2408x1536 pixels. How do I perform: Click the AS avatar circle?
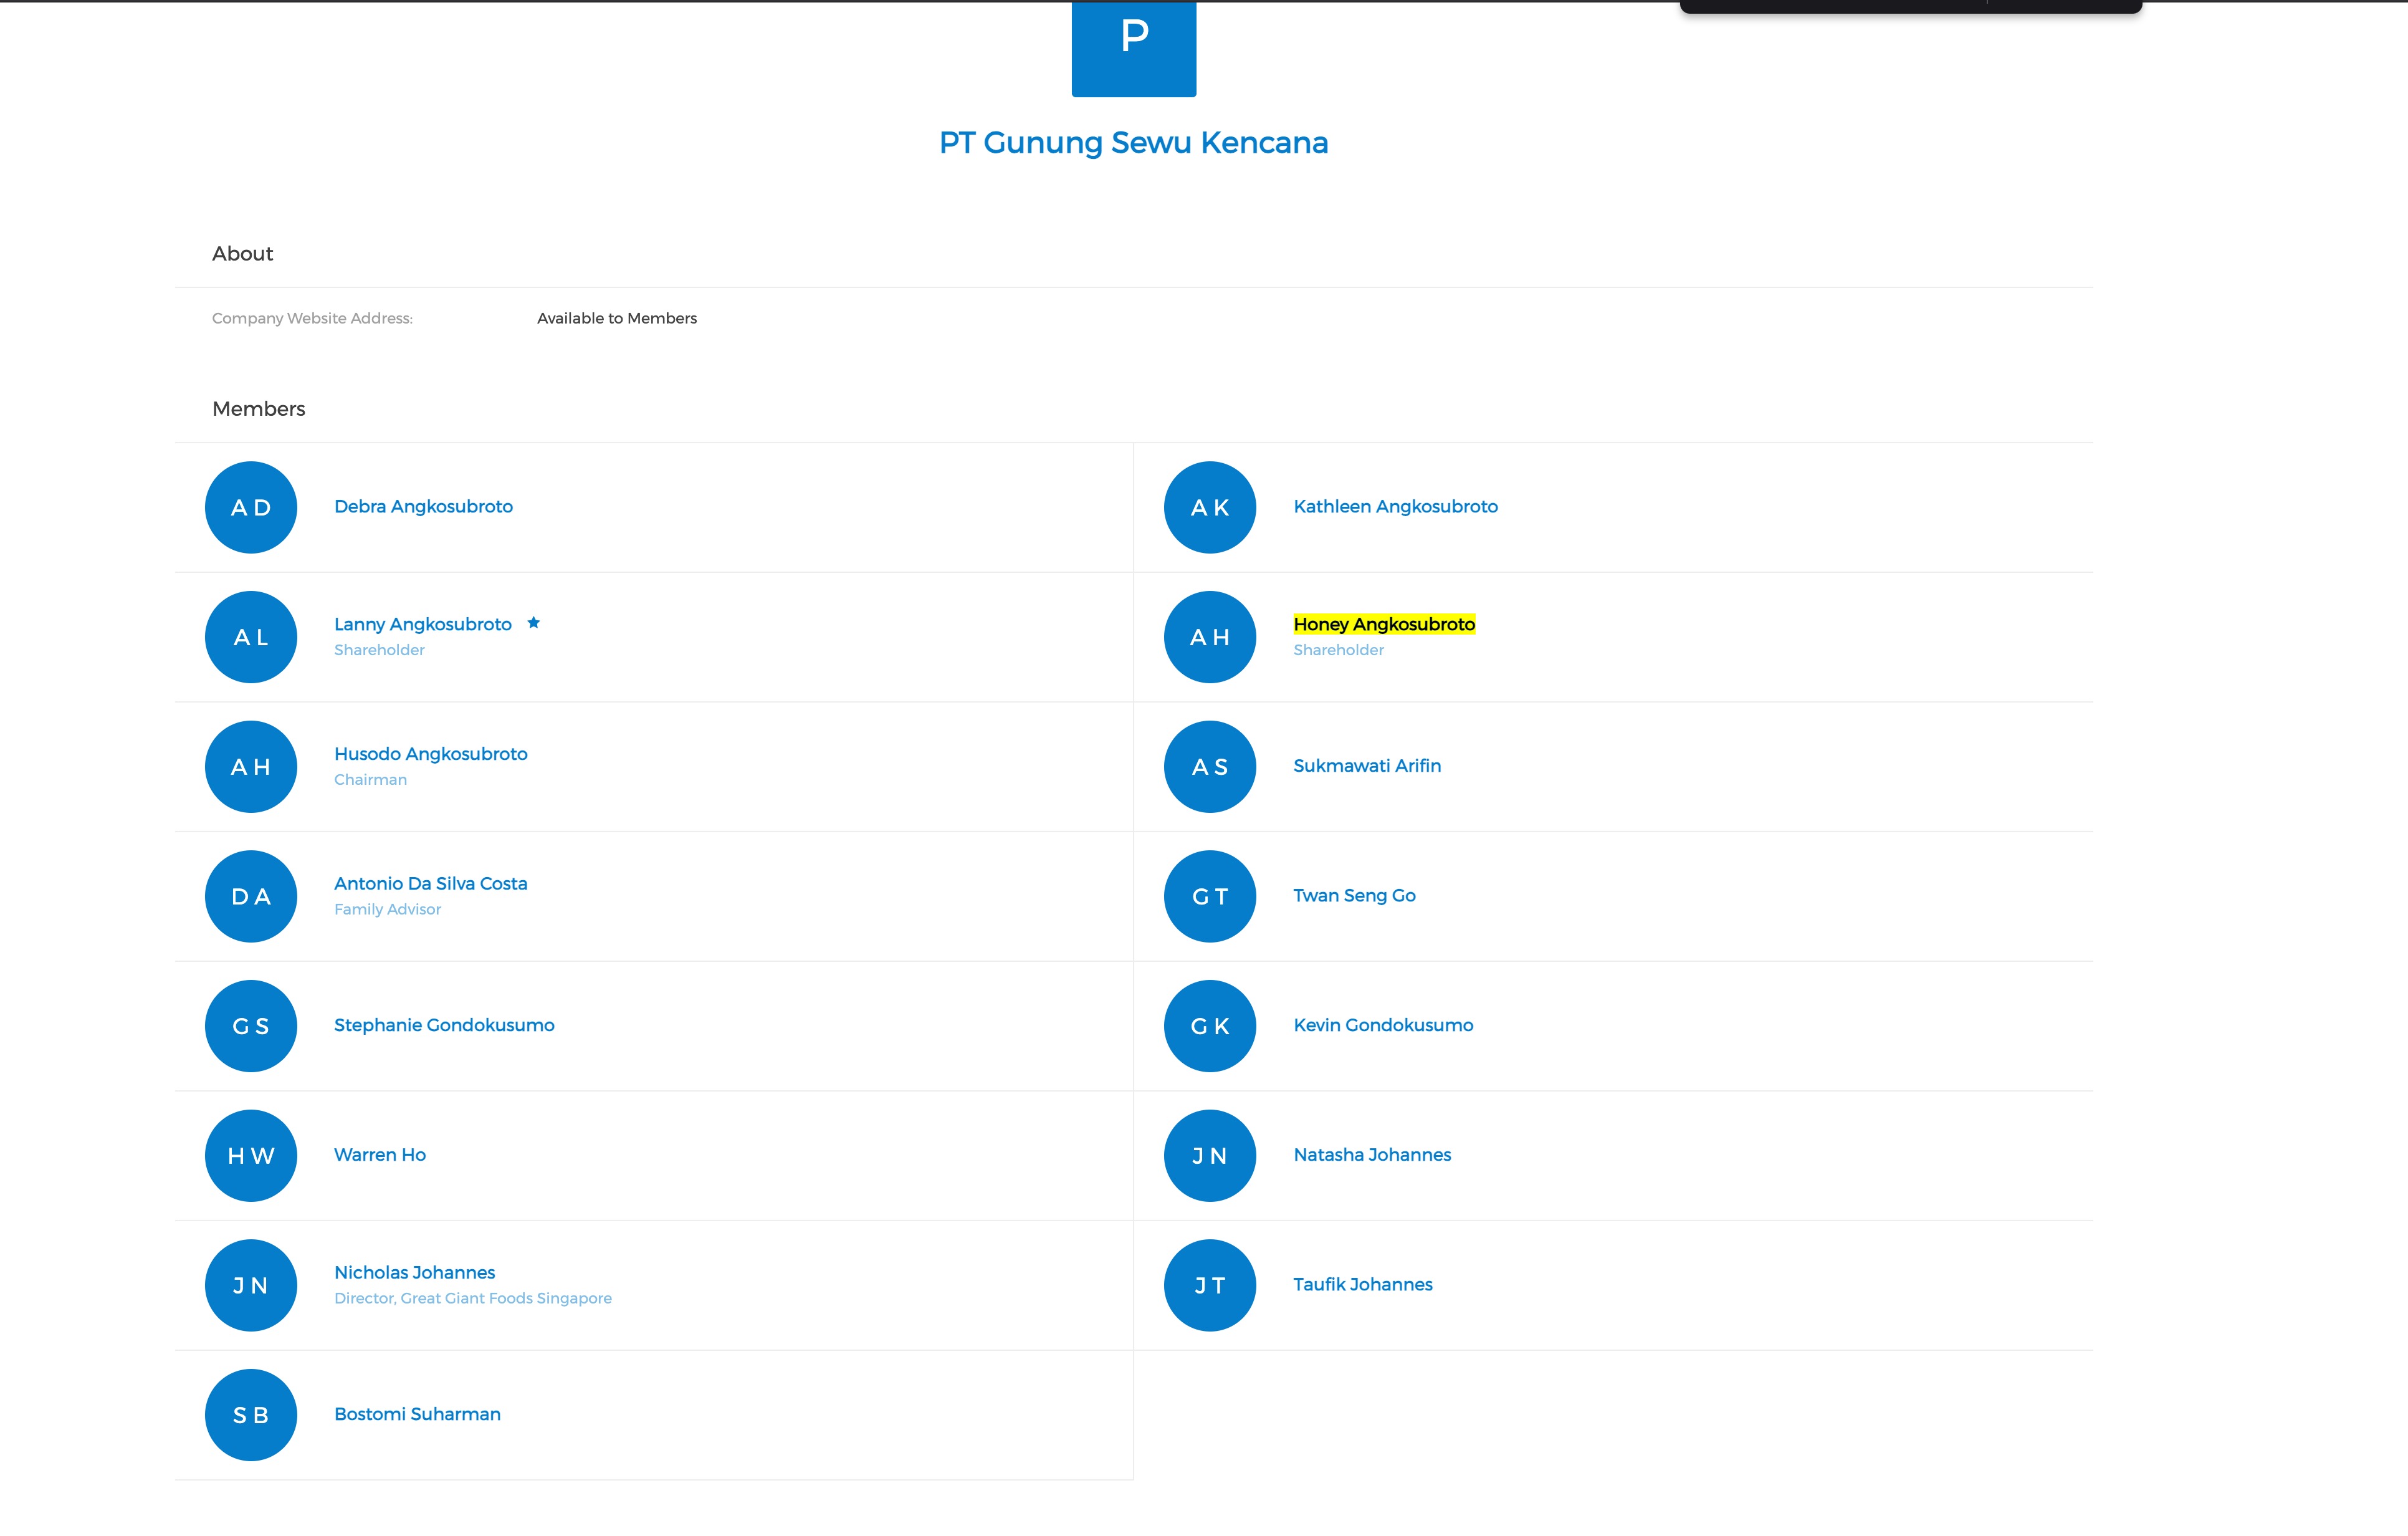point(1209,767)
